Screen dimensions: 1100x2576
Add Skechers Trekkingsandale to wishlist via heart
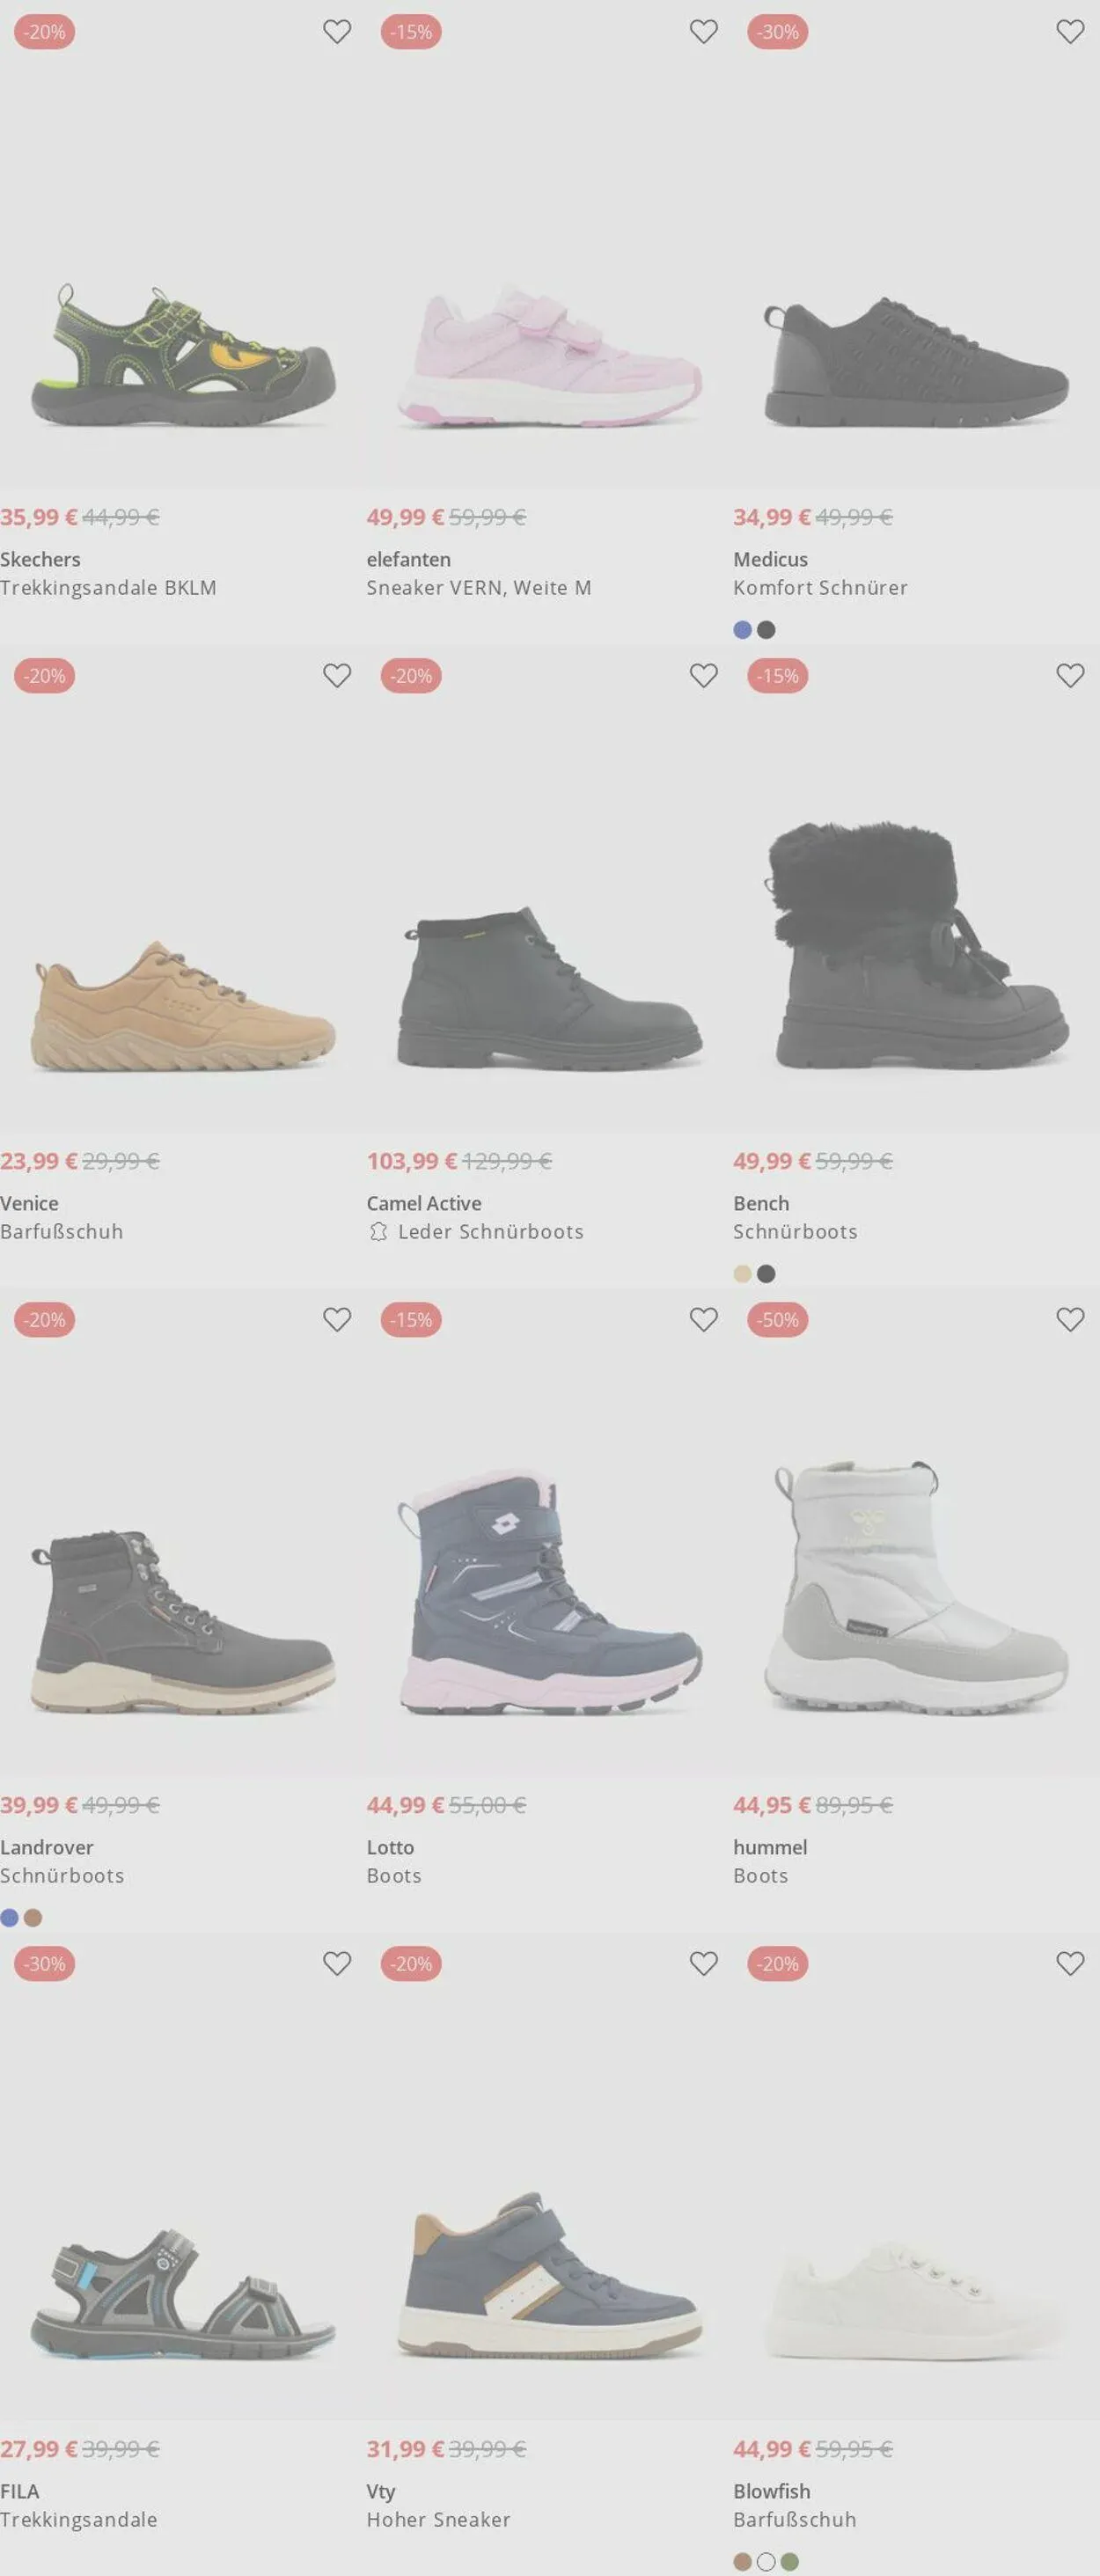[337, 32]
